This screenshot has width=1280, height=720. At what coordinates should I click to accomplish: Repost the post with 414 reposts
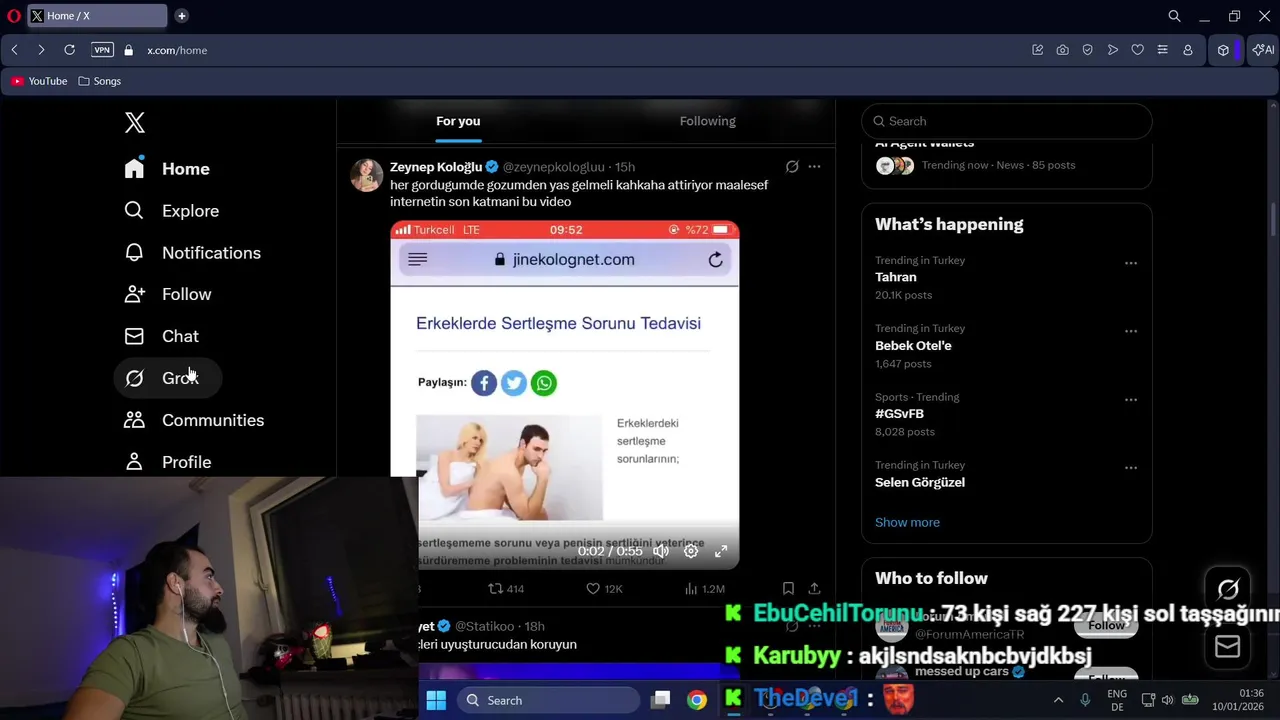pyautogui.click(x=506, y=589)
